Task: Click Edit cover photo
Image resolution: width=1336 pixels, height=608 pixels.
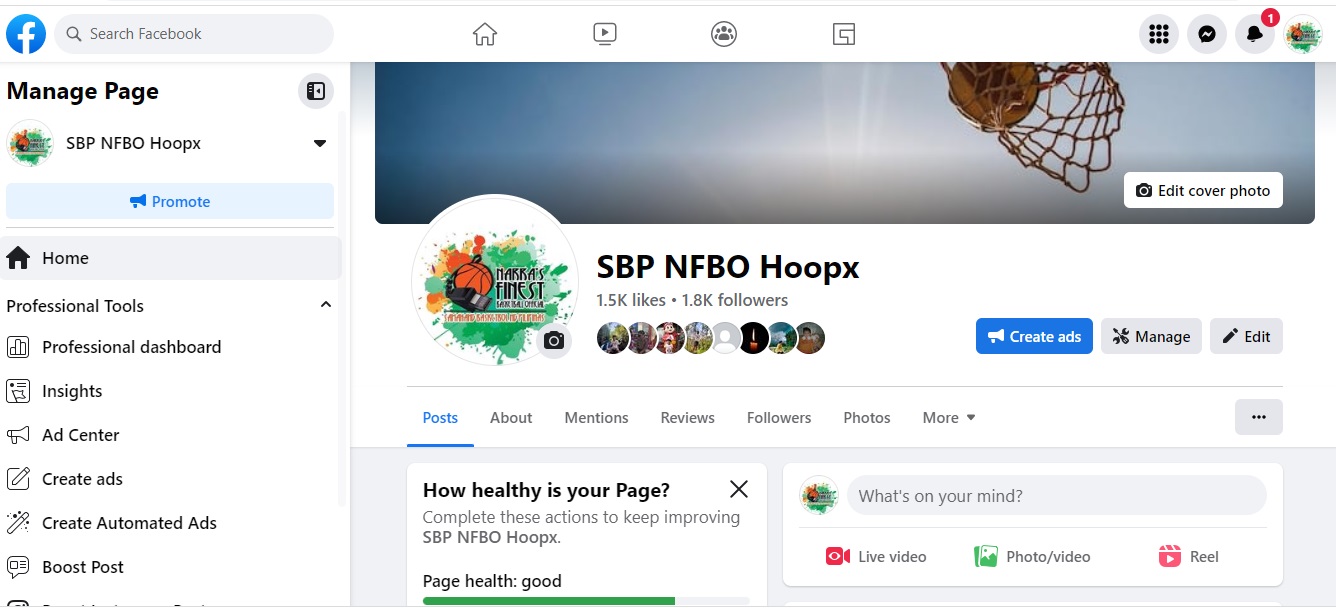Action: (1203, 190)
